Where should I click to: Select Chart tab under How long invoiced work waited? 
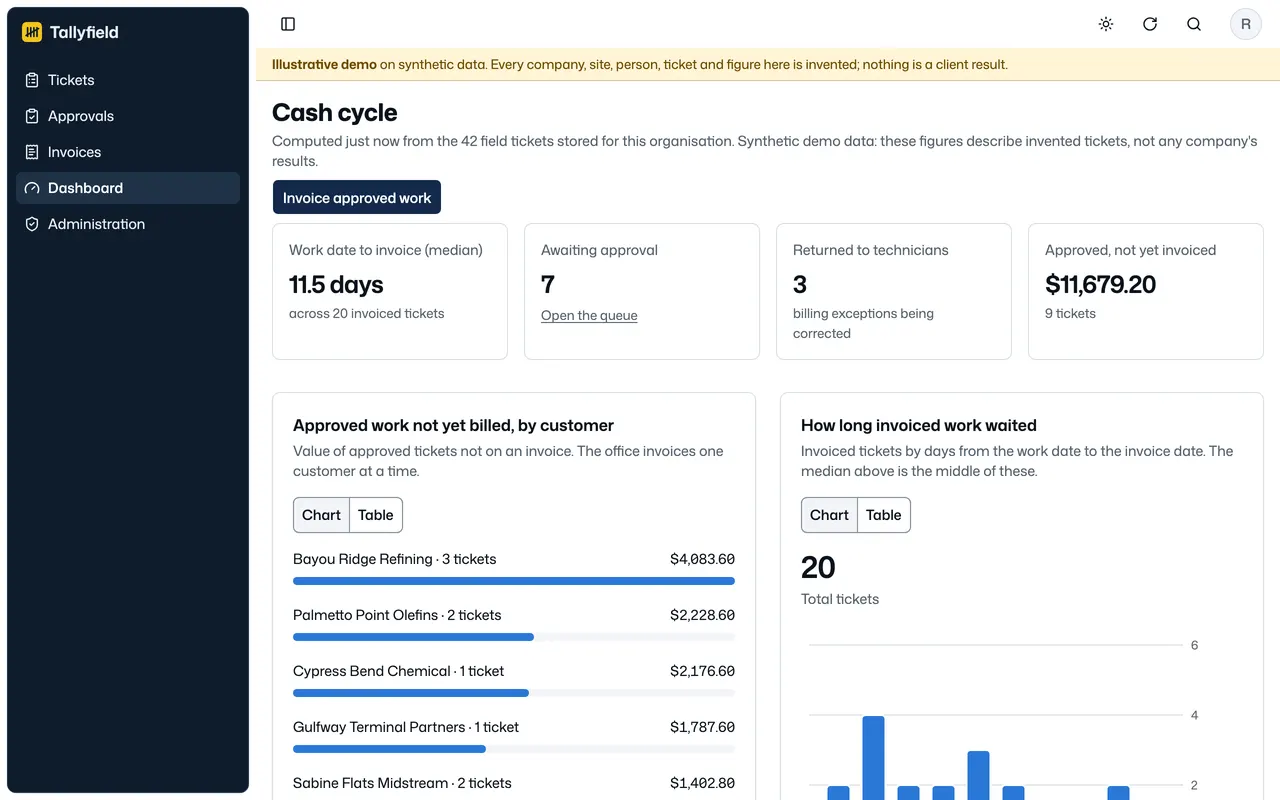[829, 515]
